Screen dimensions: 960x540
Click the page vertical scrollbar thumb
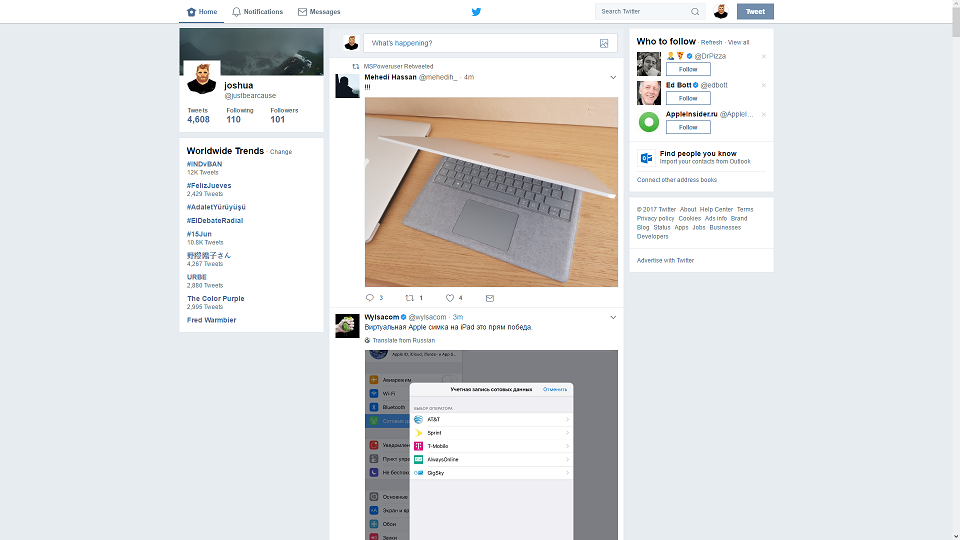point(956,21)
